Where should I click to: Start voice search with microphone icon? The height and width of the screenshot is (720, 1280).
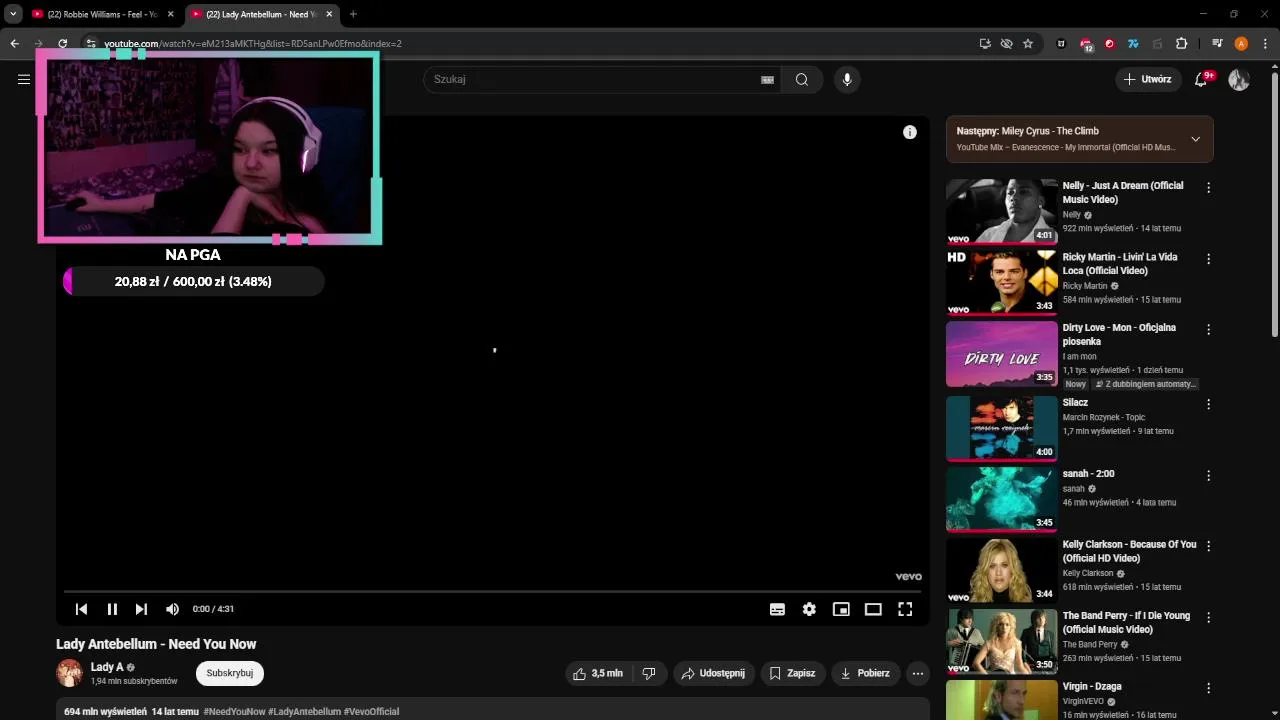coord(847,79)
